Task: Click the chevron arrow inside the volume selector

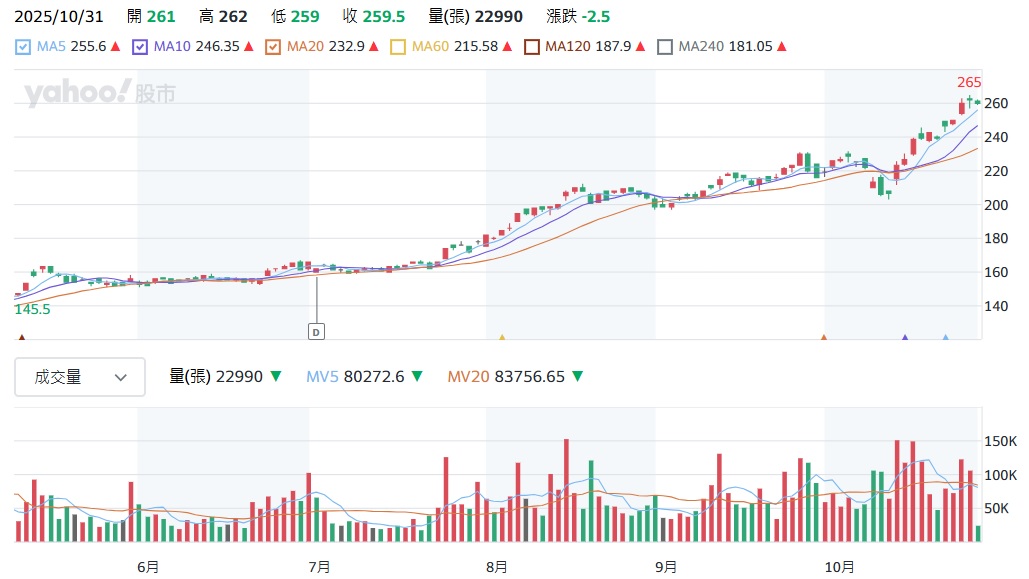Action: pos(121,377)
